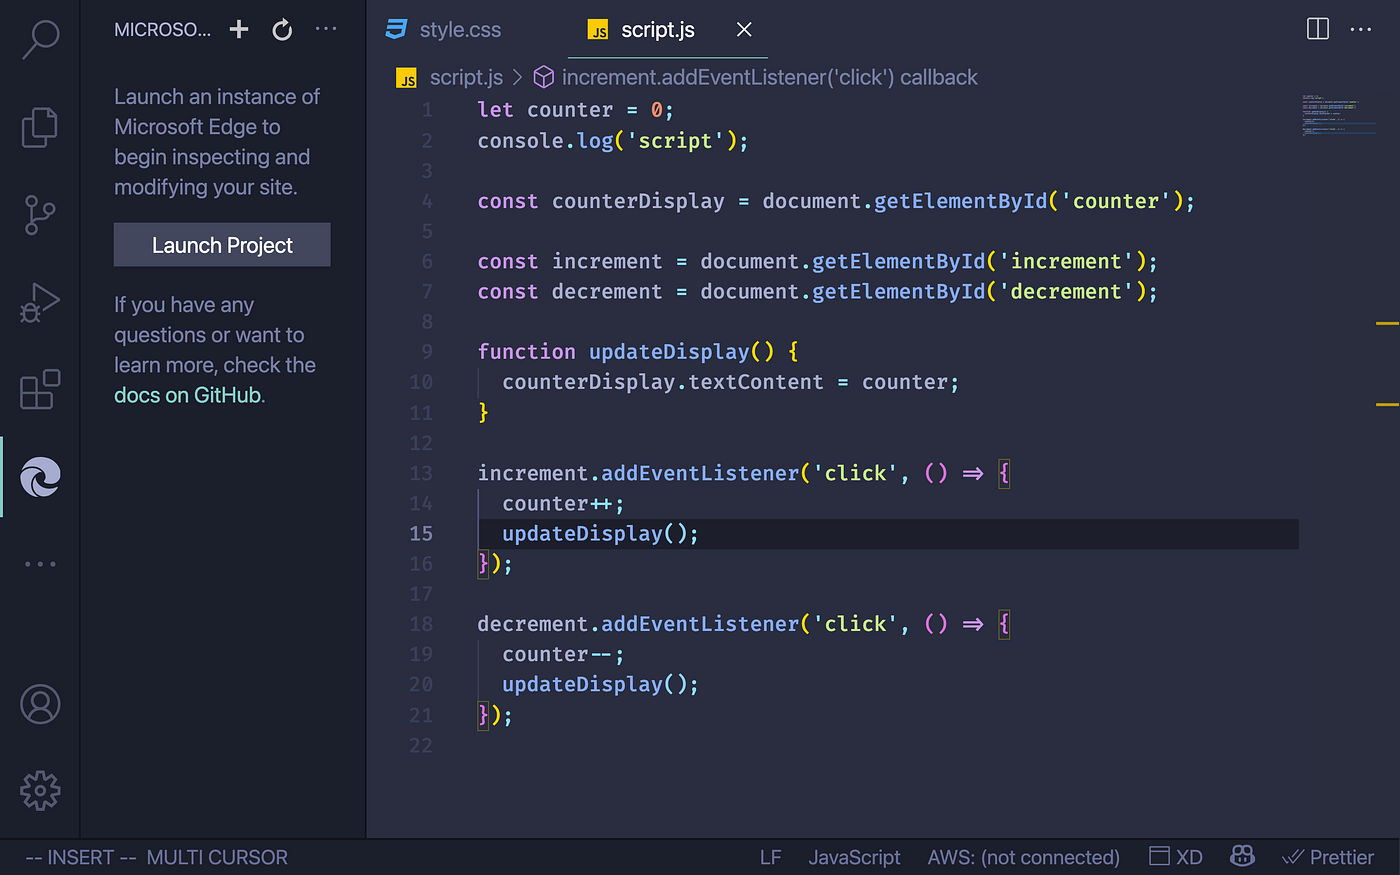This screenshot has height=875, width=1400.
Task: Refresh the Edge instances list
Action: click(x=282, y=29)
